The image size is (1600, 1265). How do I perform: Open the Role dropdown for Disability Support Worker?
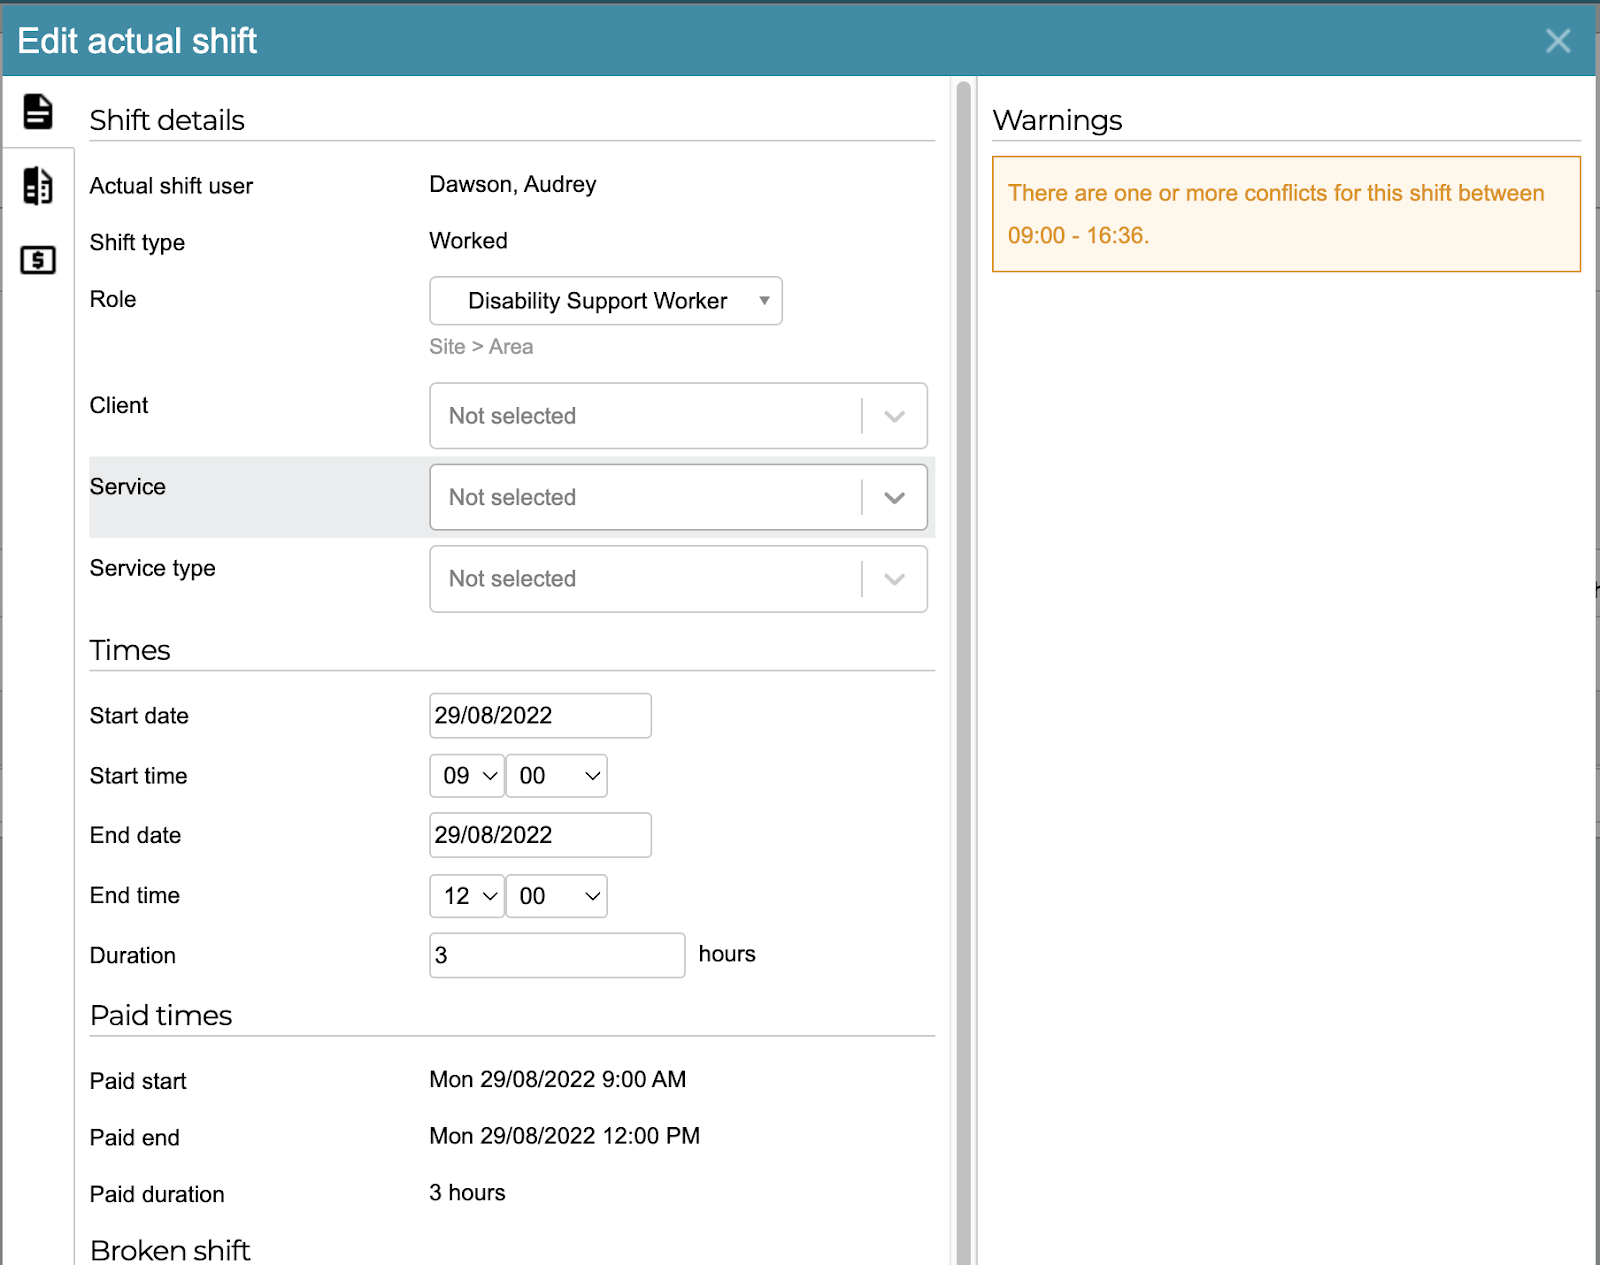606,301
